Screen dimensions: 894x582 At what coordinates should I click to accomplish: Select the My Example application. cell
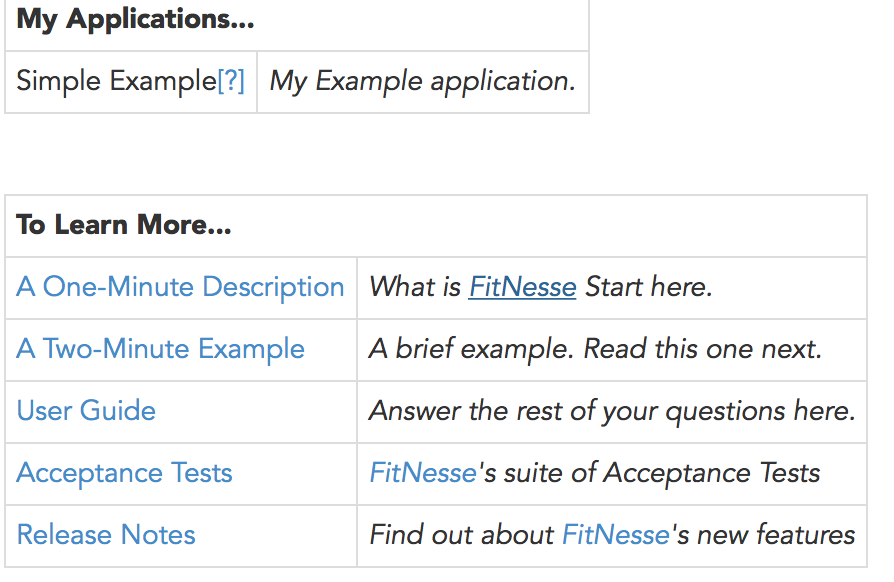click(x=422, y=81)
